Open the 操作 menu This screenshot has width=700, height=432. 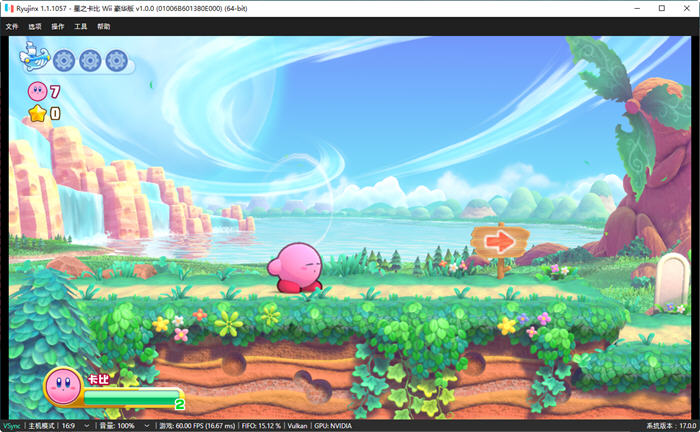pos(58,27)
